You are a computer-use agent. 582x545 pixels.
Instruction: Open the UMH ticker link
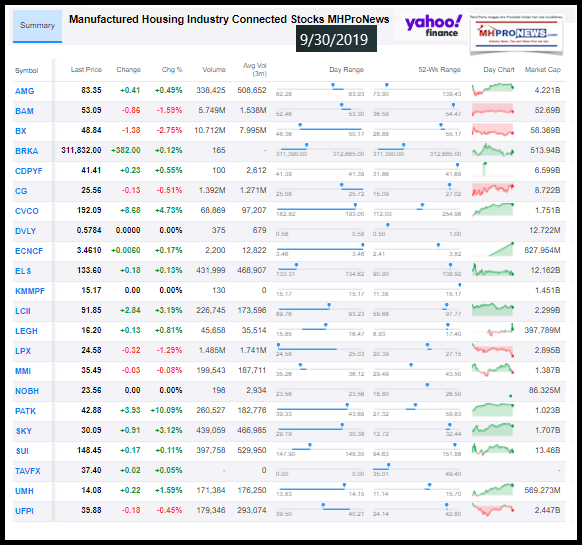pos(24,492)
